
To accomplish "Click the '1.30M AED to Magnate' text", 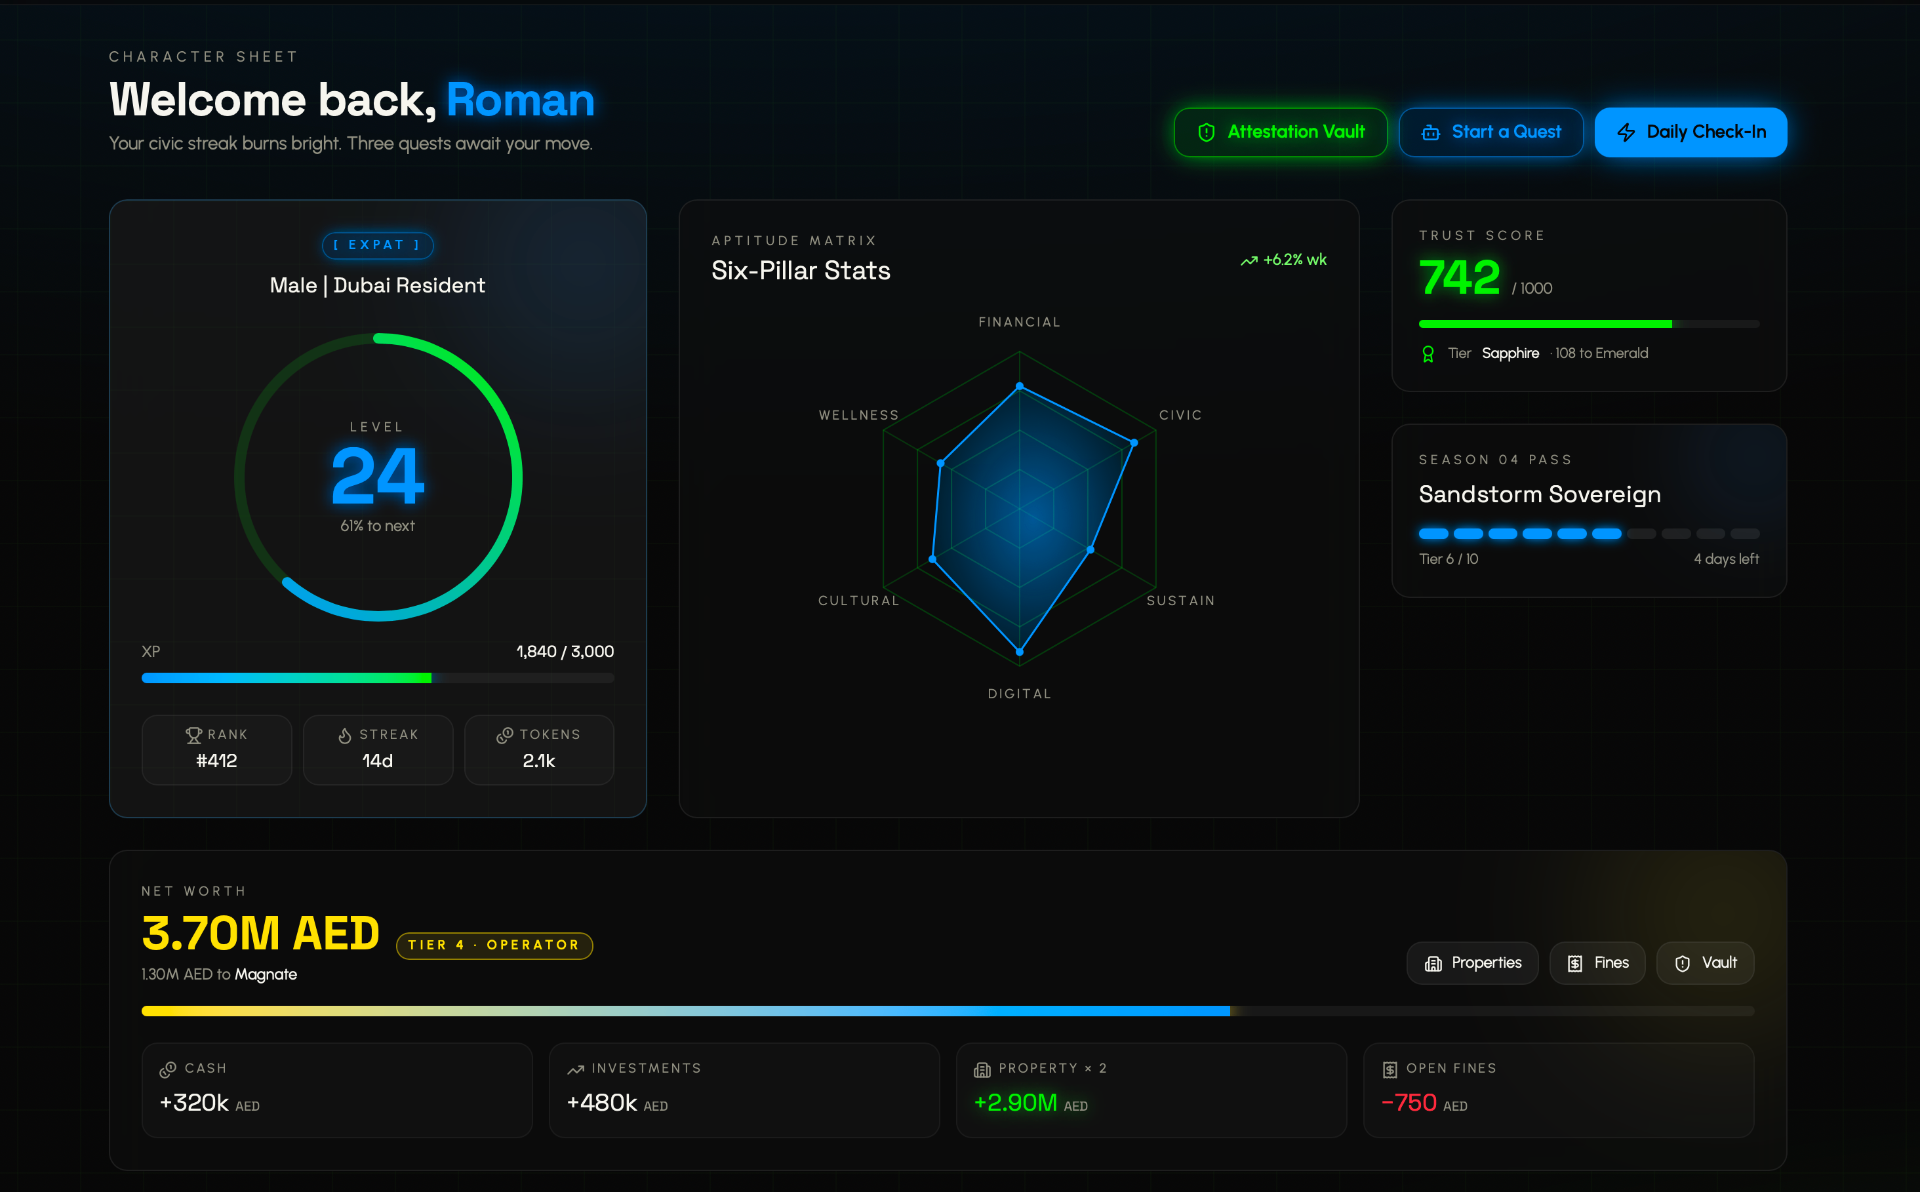I will [219, 975].
